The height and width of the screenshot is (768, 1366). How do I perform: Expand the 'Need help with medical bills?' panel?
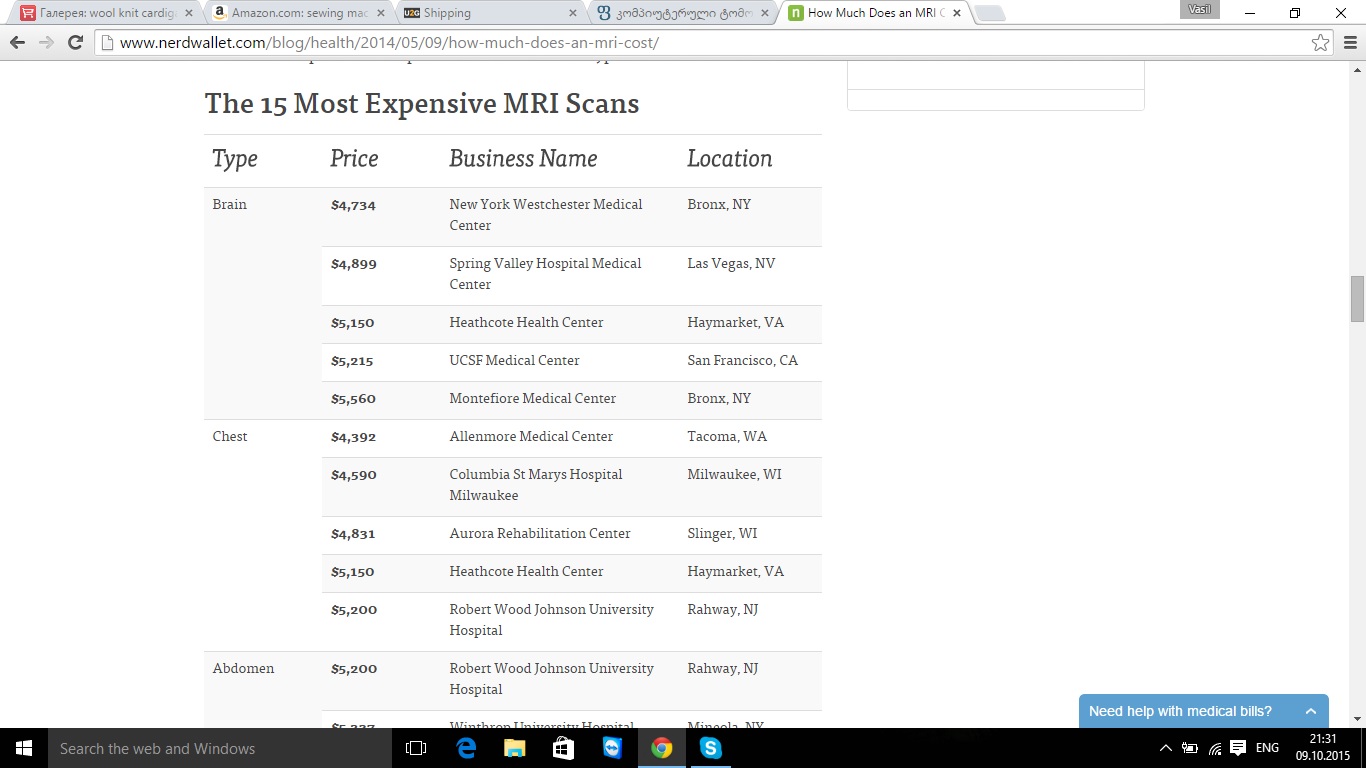[x=1310, y=711]
